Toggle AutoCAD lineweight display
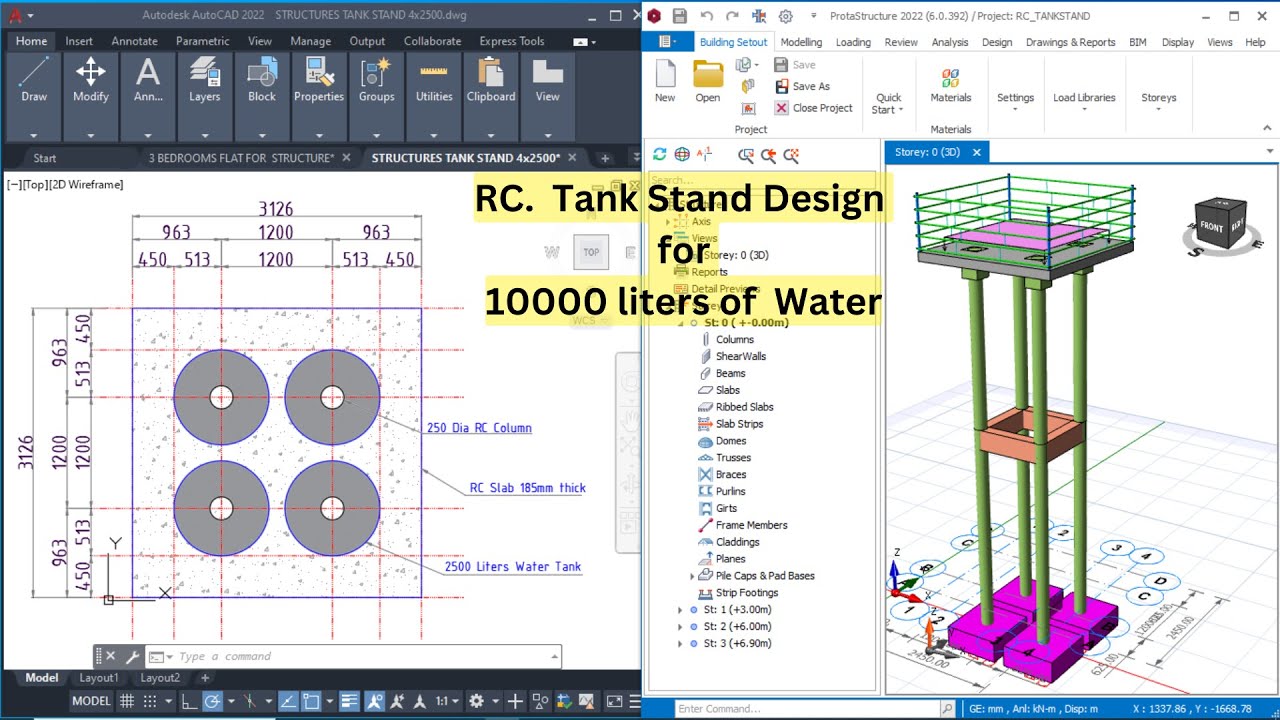Screen dimensions: 1280x720 [349, 702]
